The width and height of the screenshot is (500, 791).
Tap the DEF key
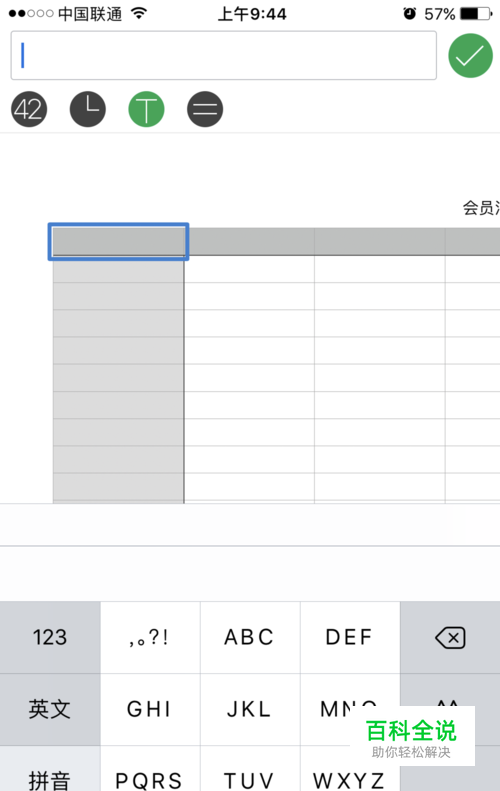click(350, 638)
